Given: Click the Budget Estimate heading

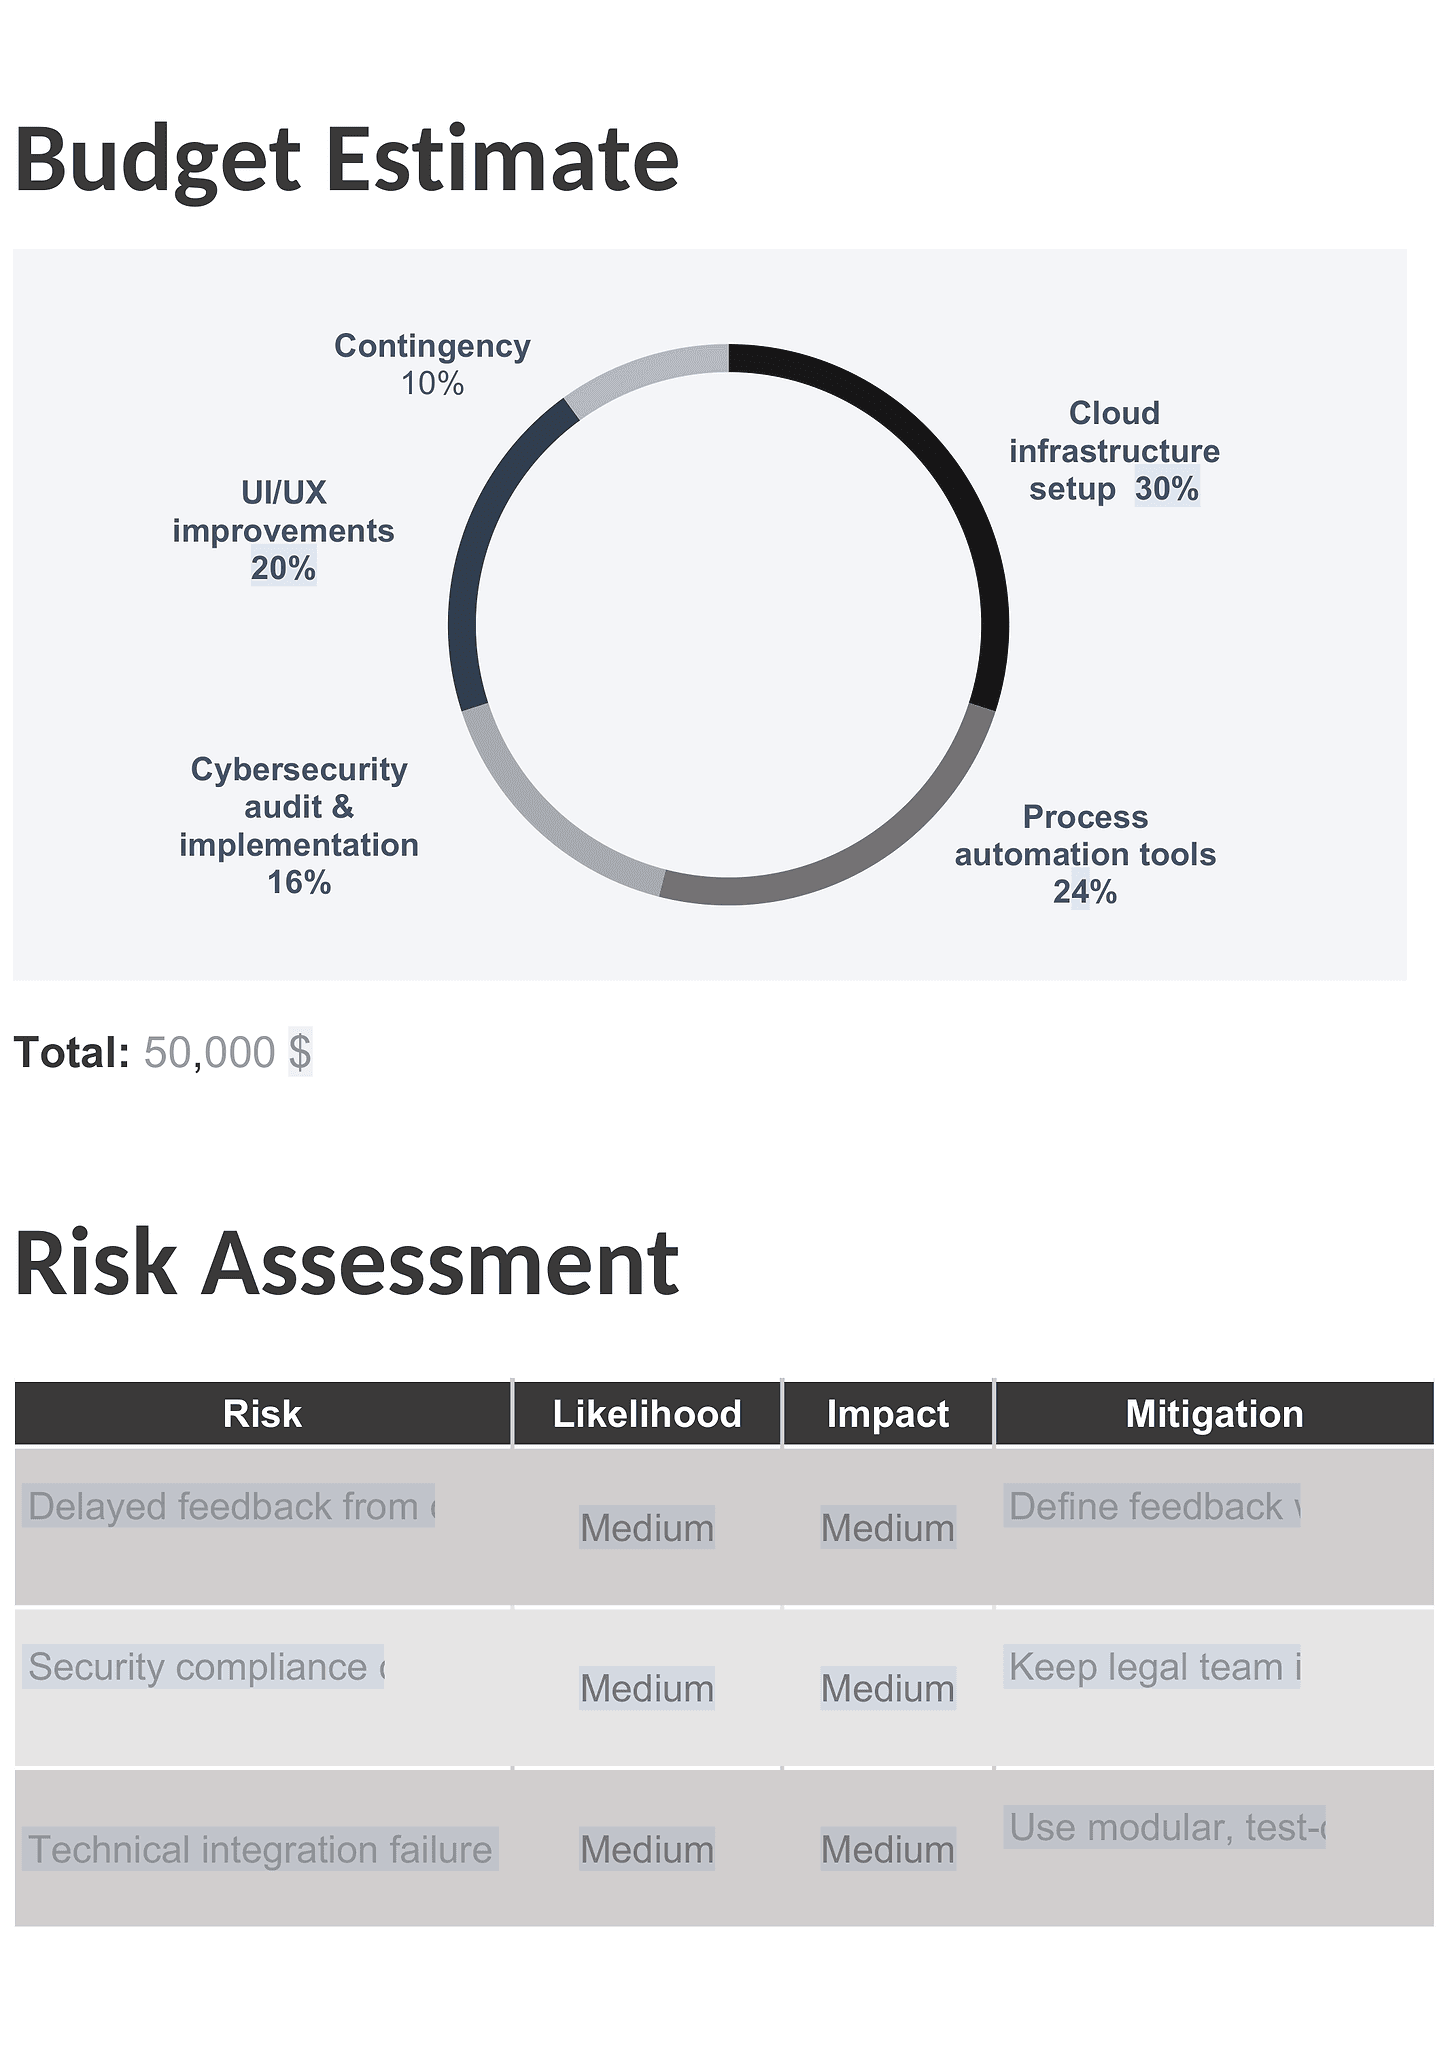Looking at the screenshot, I should [347, 159].
